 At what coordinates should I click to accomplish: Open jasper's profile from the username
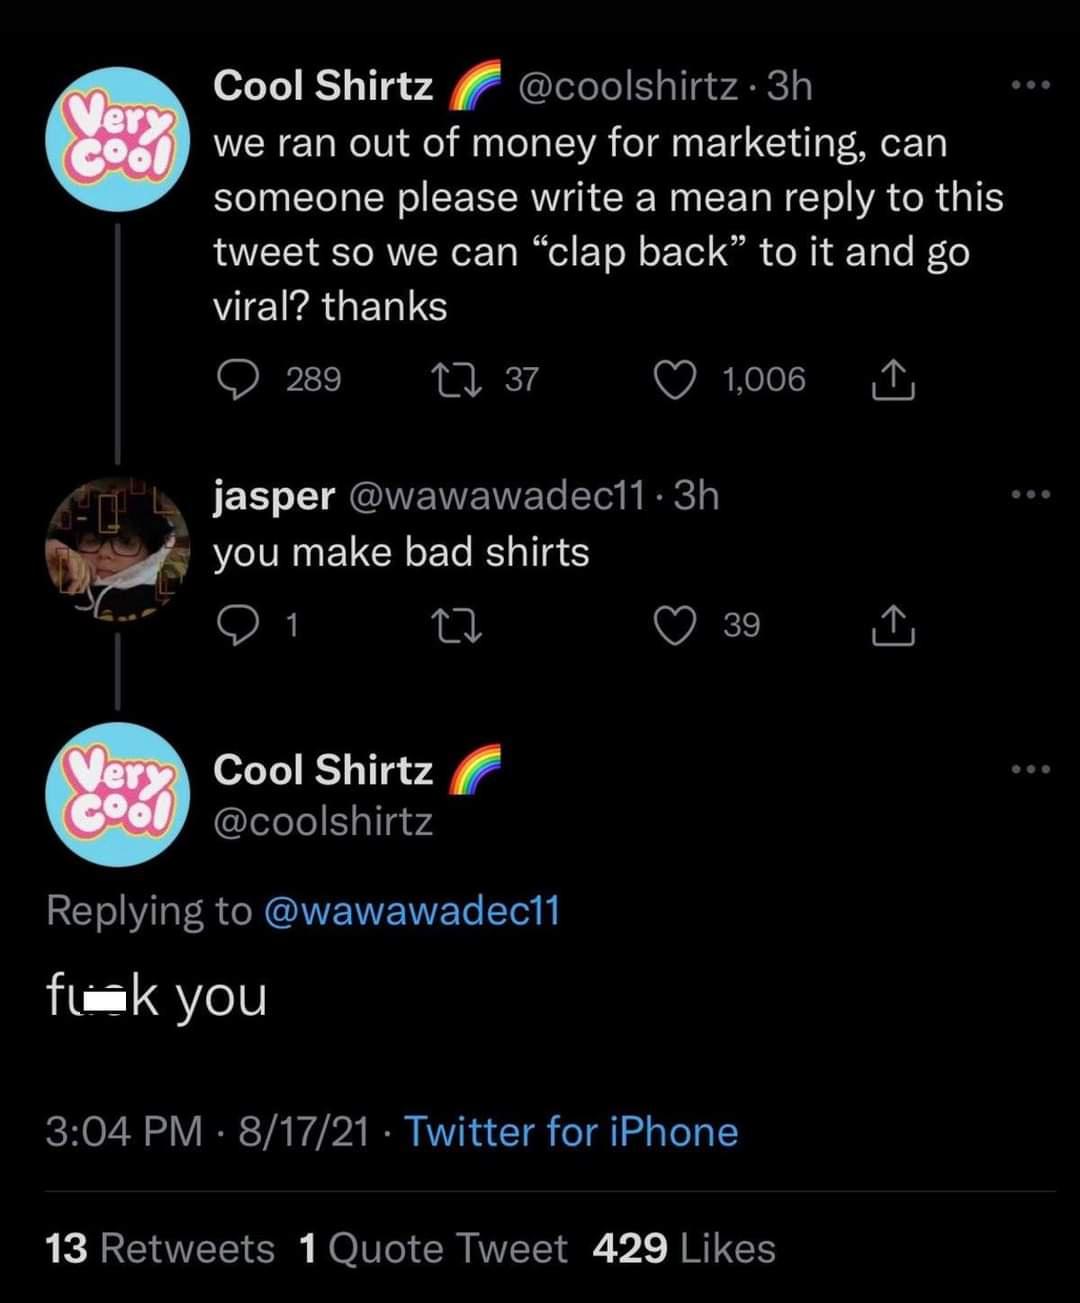pos(273,496)
